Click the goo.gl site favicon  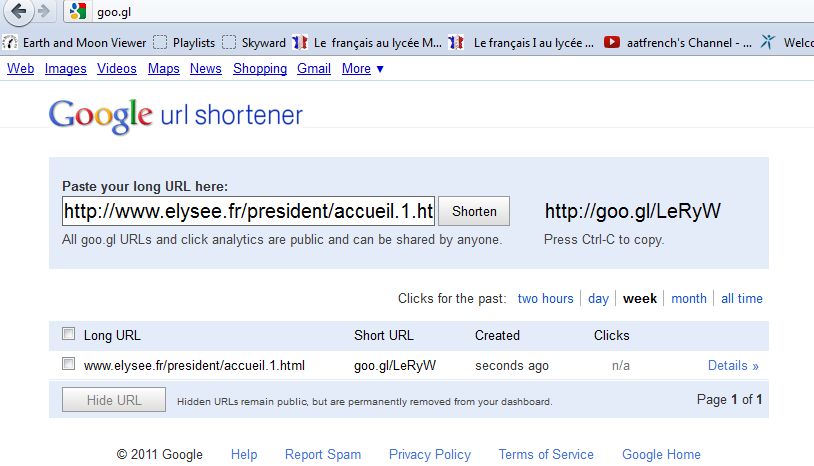point(78,11)
